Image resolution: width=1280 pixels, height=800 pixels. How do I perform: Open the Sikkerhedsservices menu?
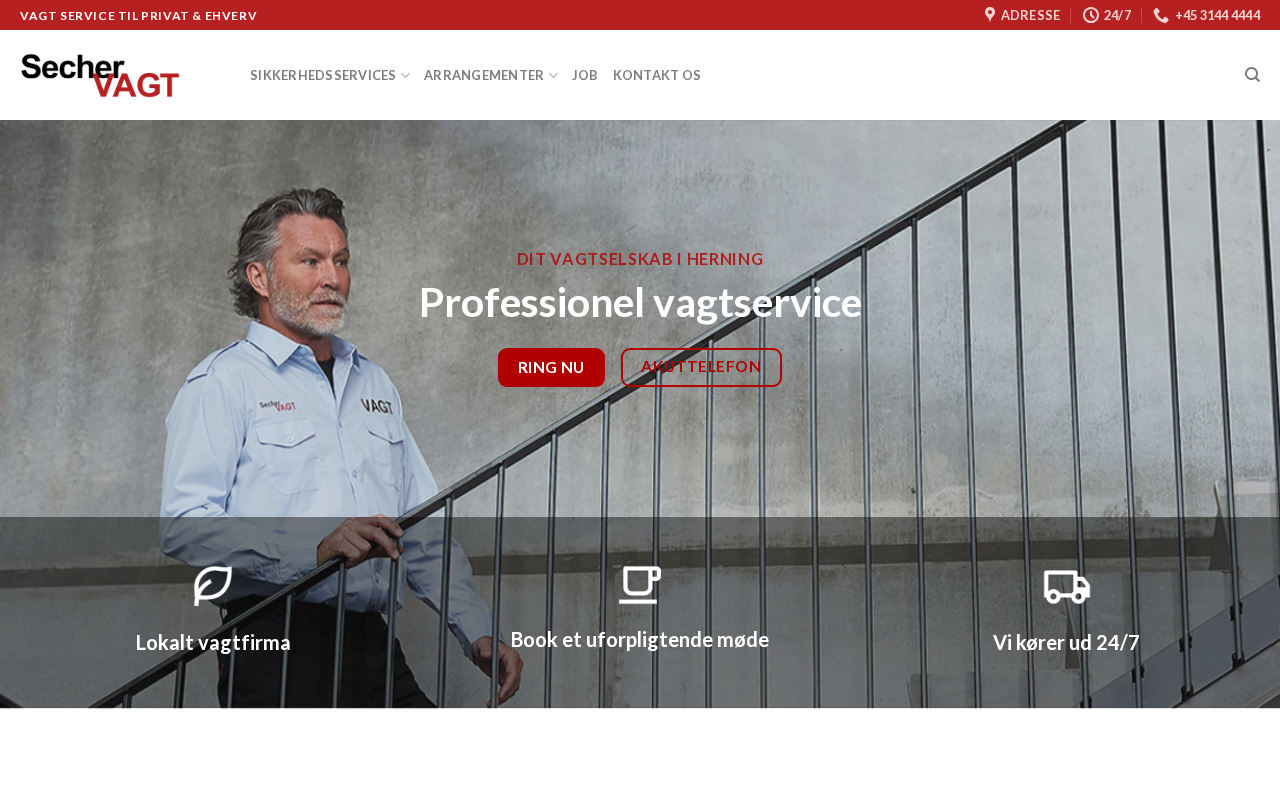click(x=323, y=75)
